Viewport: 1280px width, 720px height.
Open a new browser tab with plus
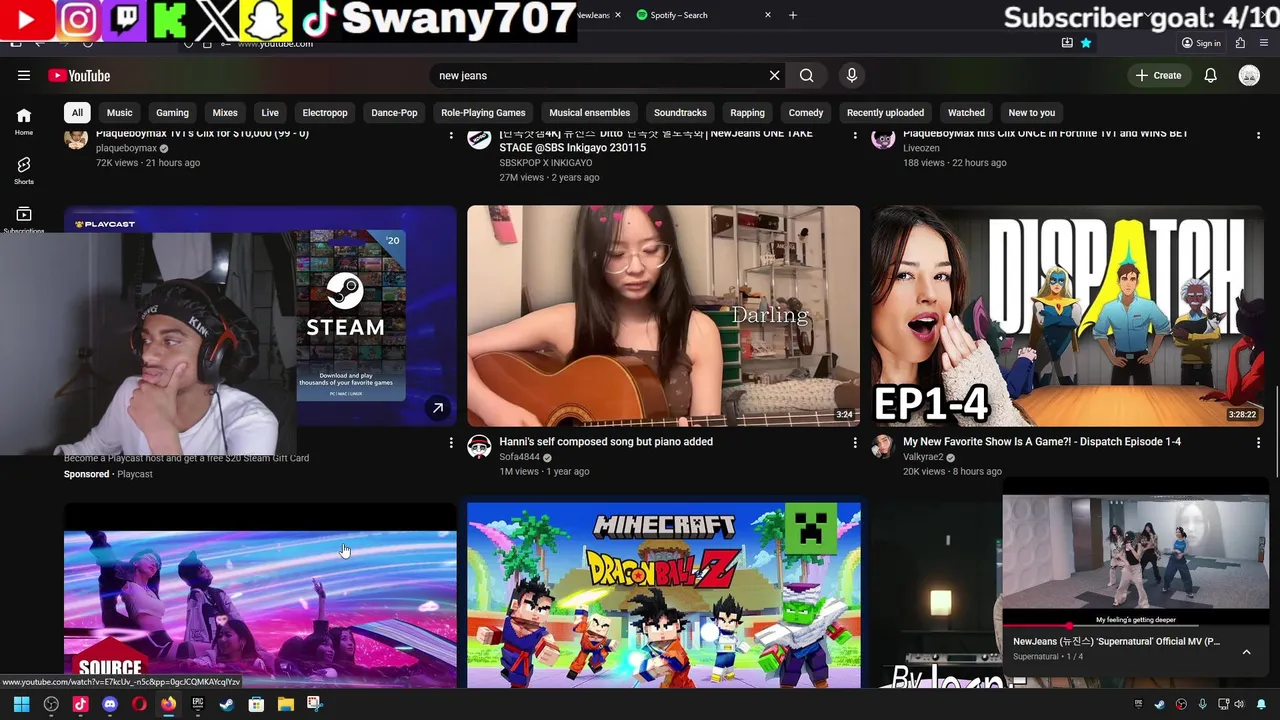(x=793, y=15)
